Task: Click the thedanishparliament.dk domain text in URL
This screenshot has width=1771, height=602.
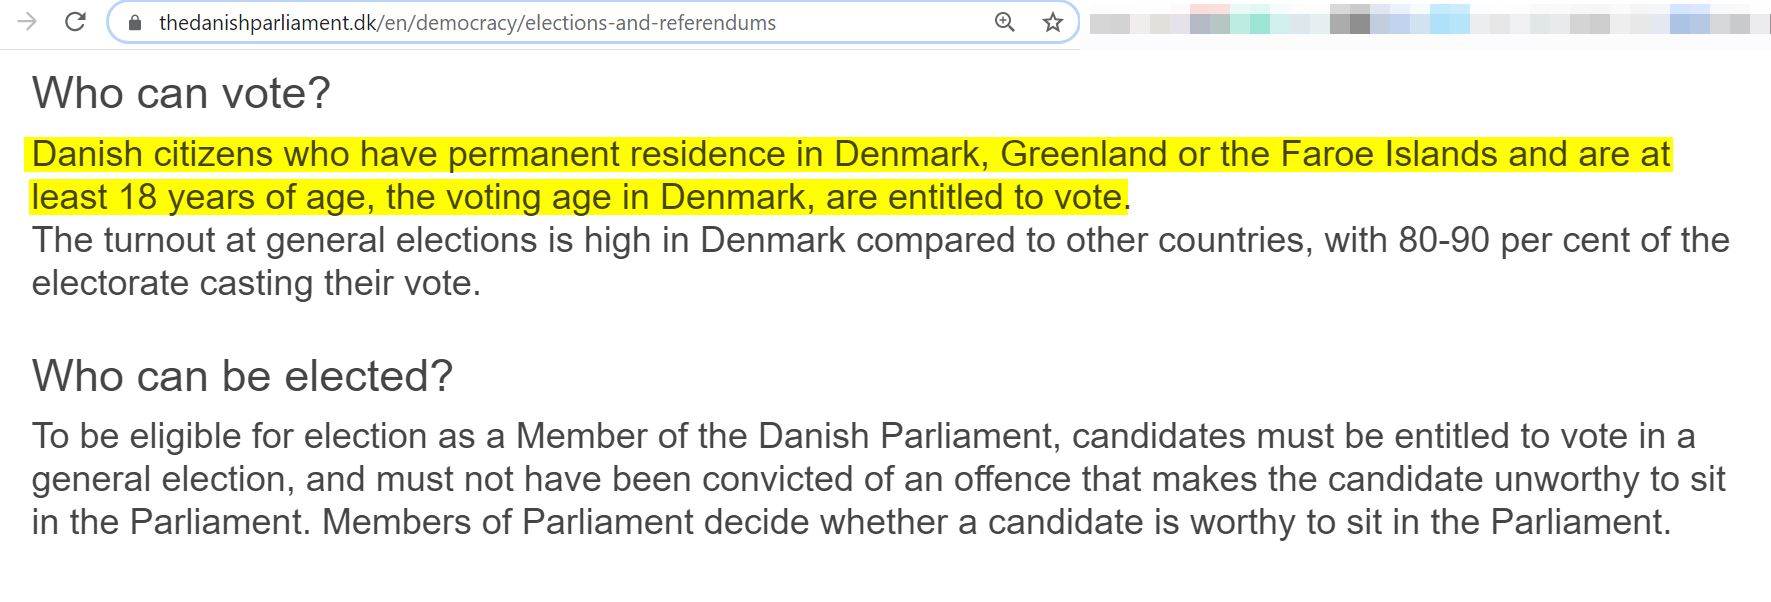Action: 267,23
